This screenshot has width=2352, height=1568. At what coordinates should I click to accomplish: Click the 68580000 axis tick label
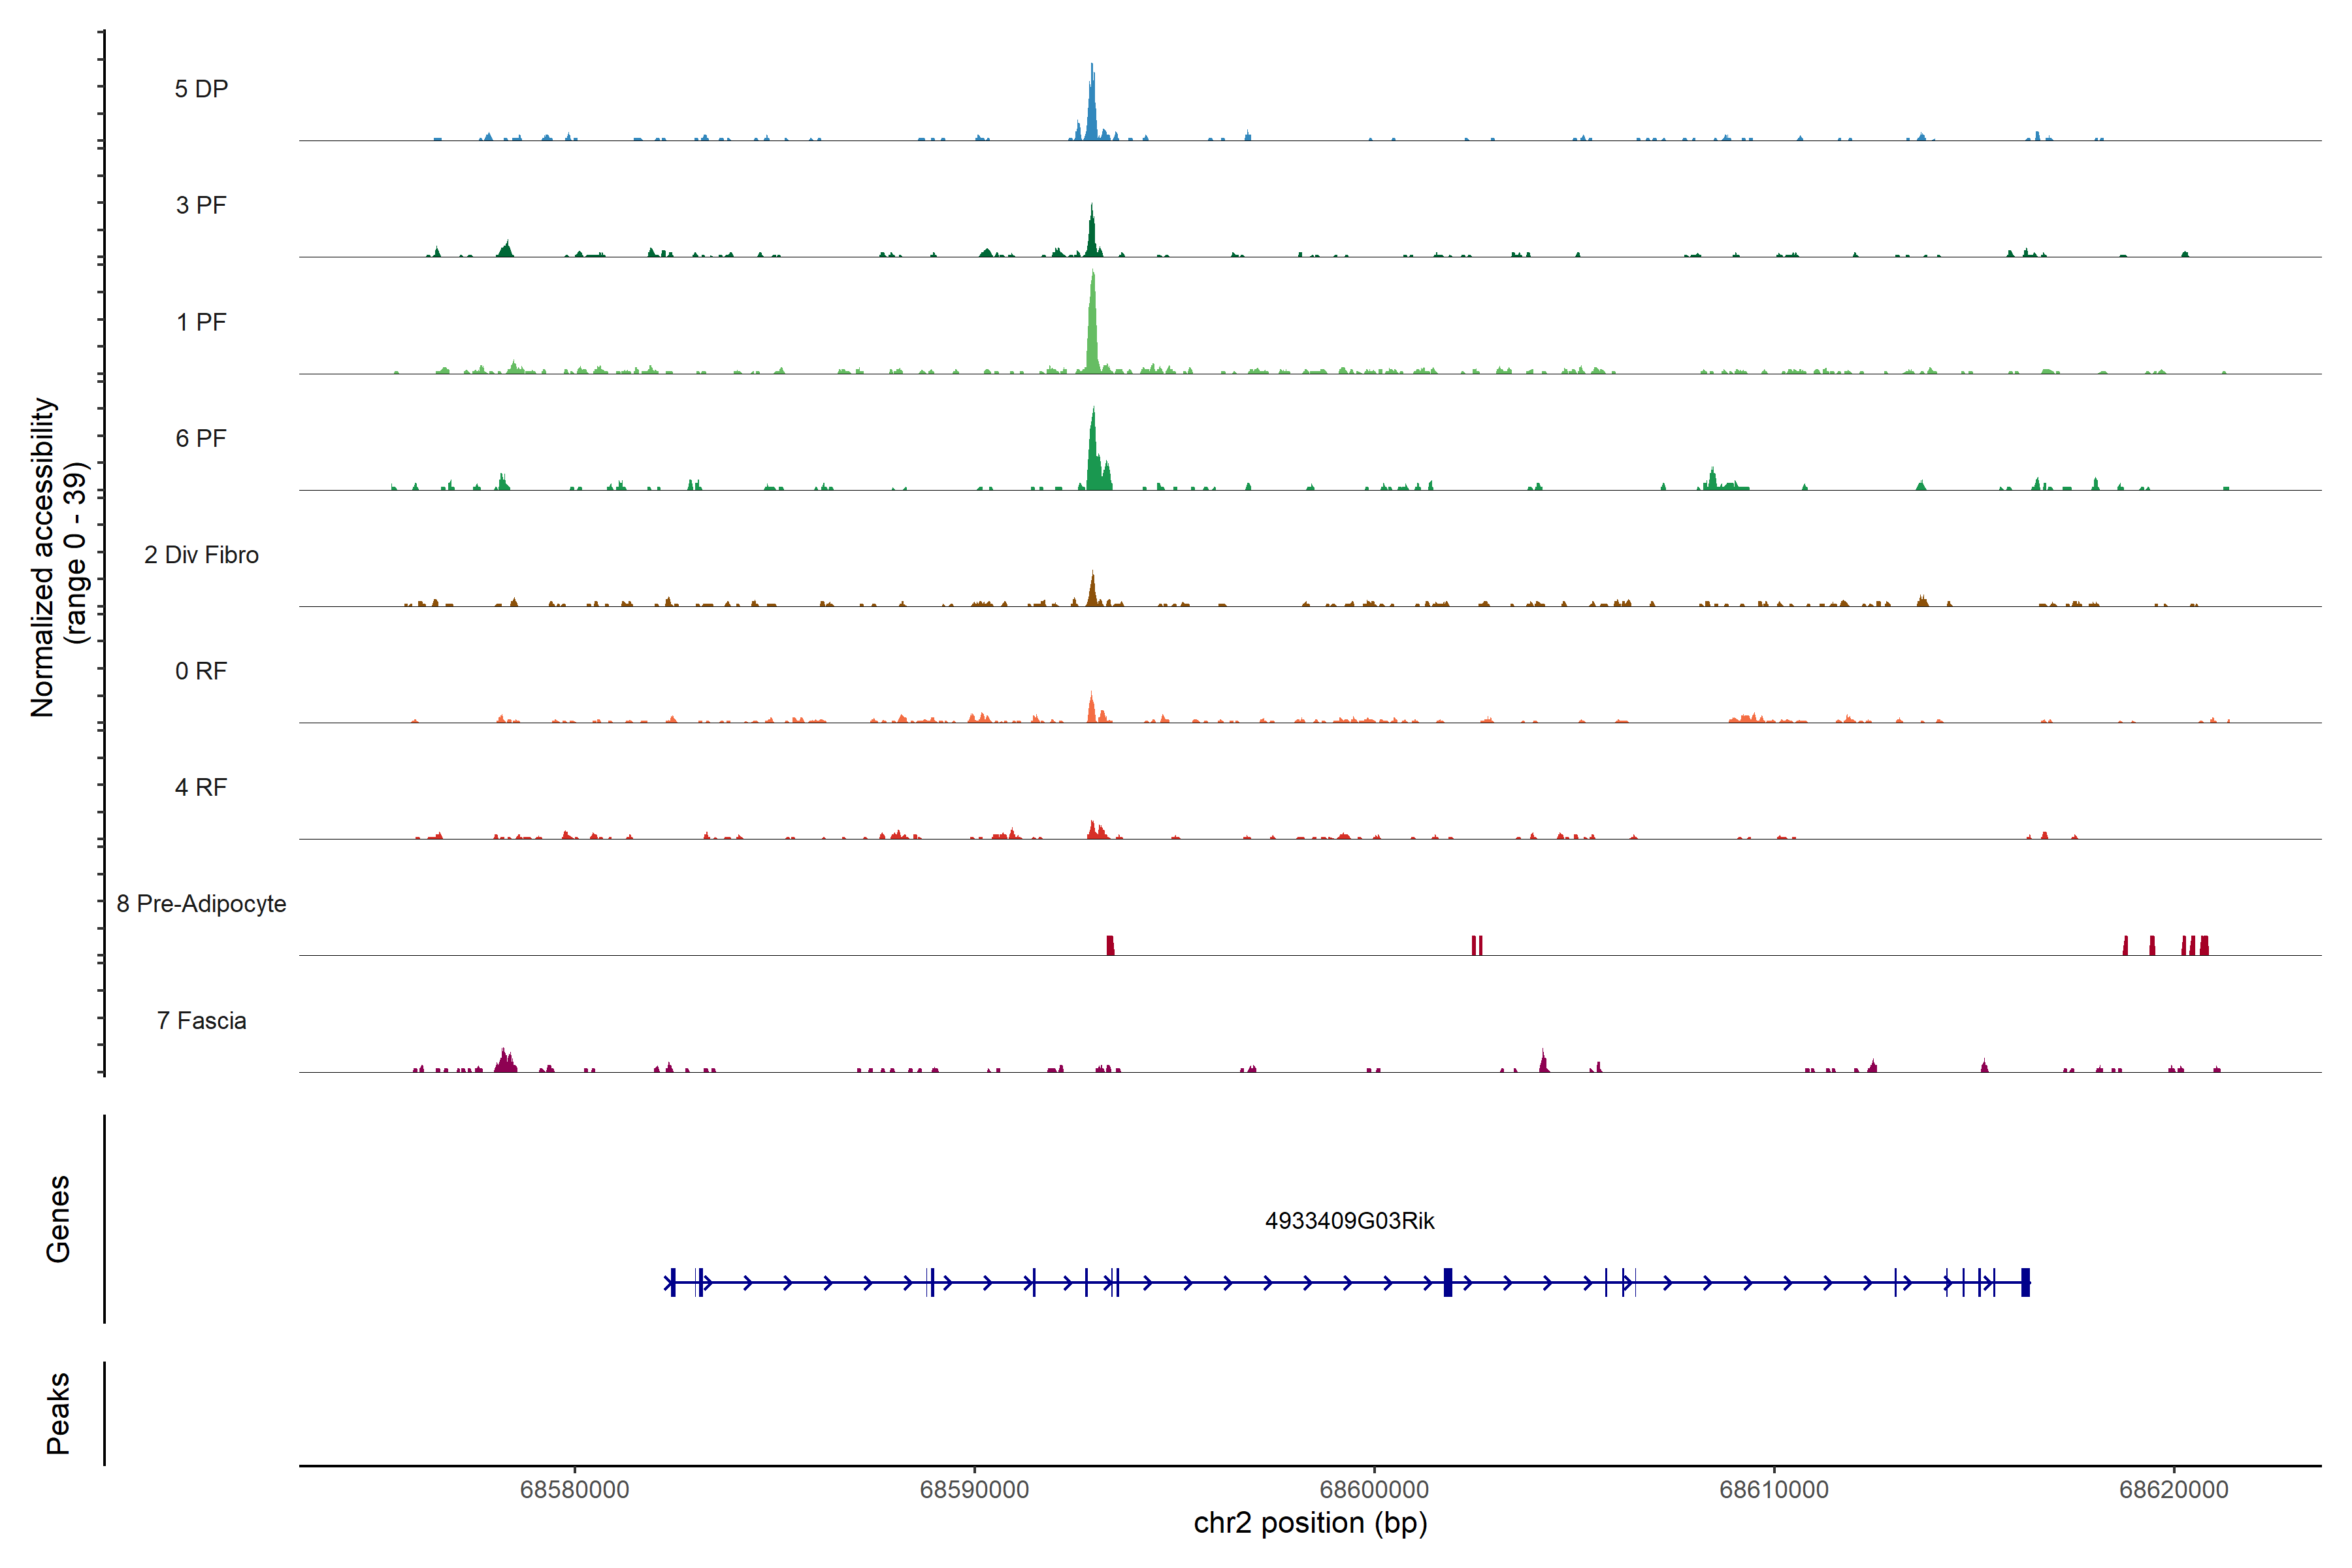(x=575, y=1489)
